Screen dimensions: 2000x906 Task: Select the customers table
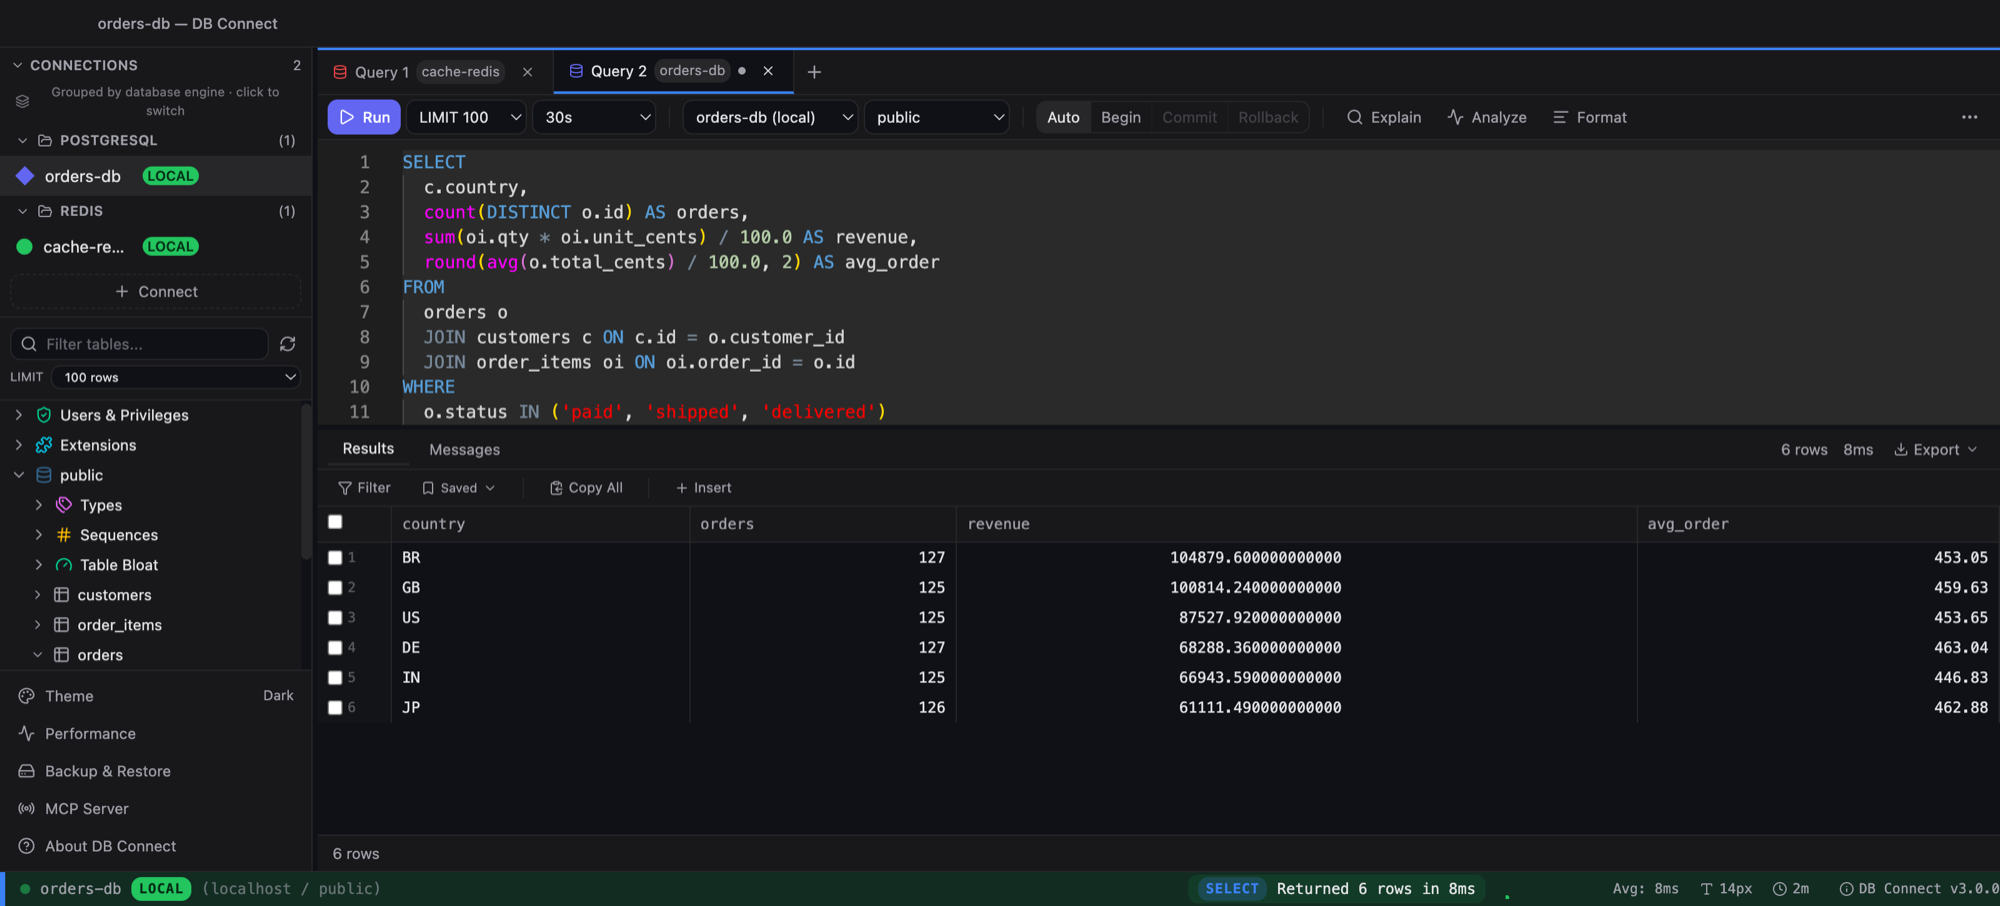pos(115,595)
